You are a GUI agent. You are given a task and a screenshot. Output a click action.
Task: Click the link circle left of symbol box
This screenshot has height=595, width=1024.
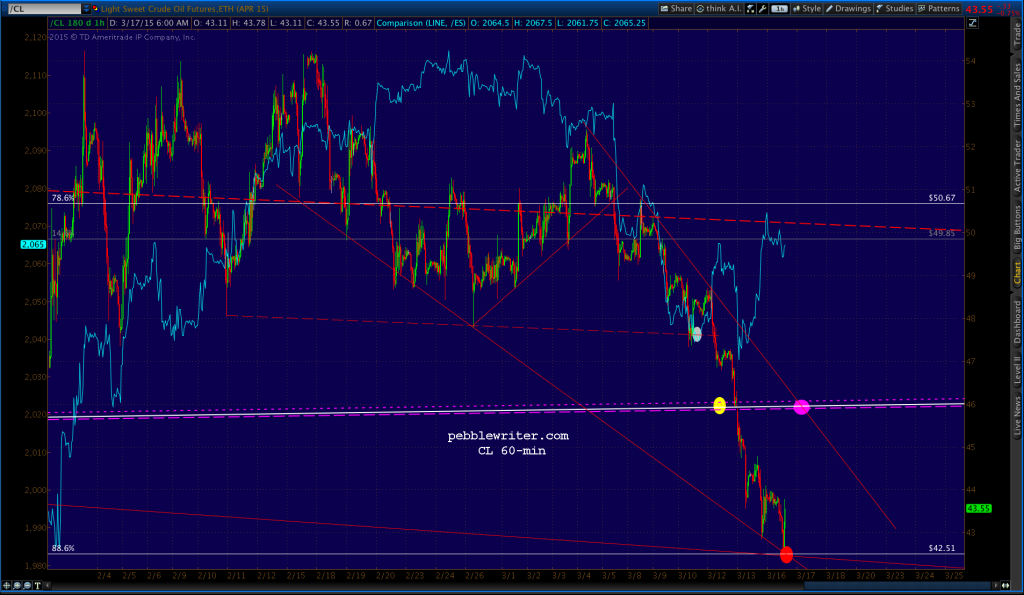click(4, 8)
